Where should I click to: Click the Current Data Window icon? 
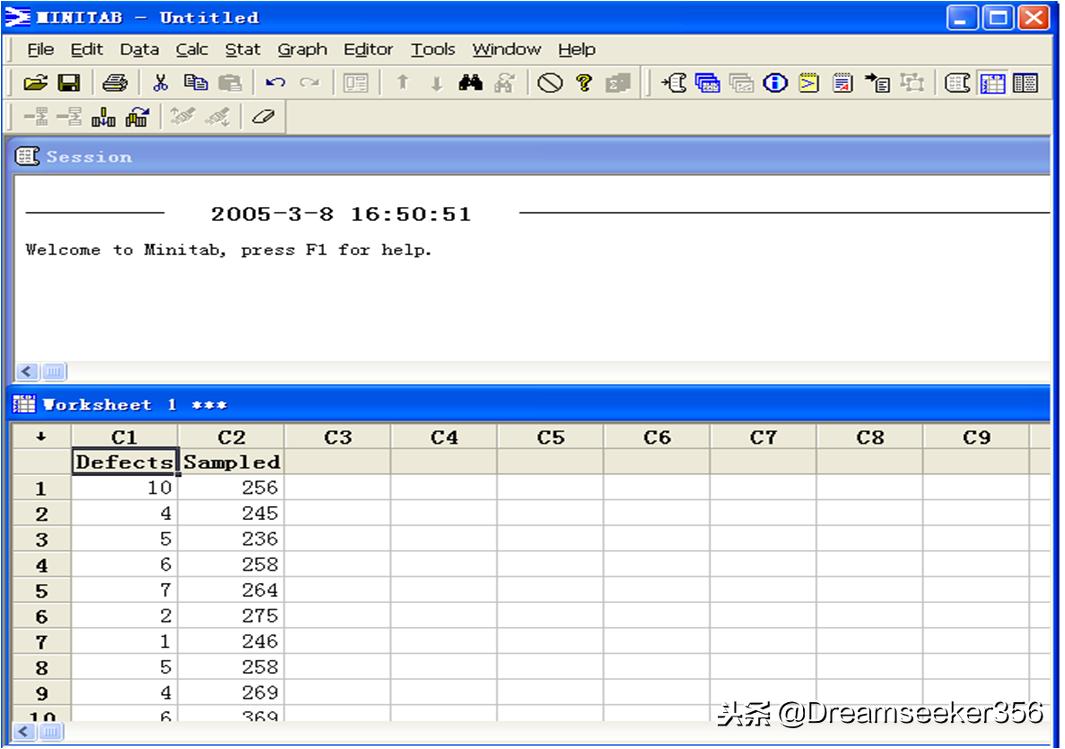[x=992, y=83]
